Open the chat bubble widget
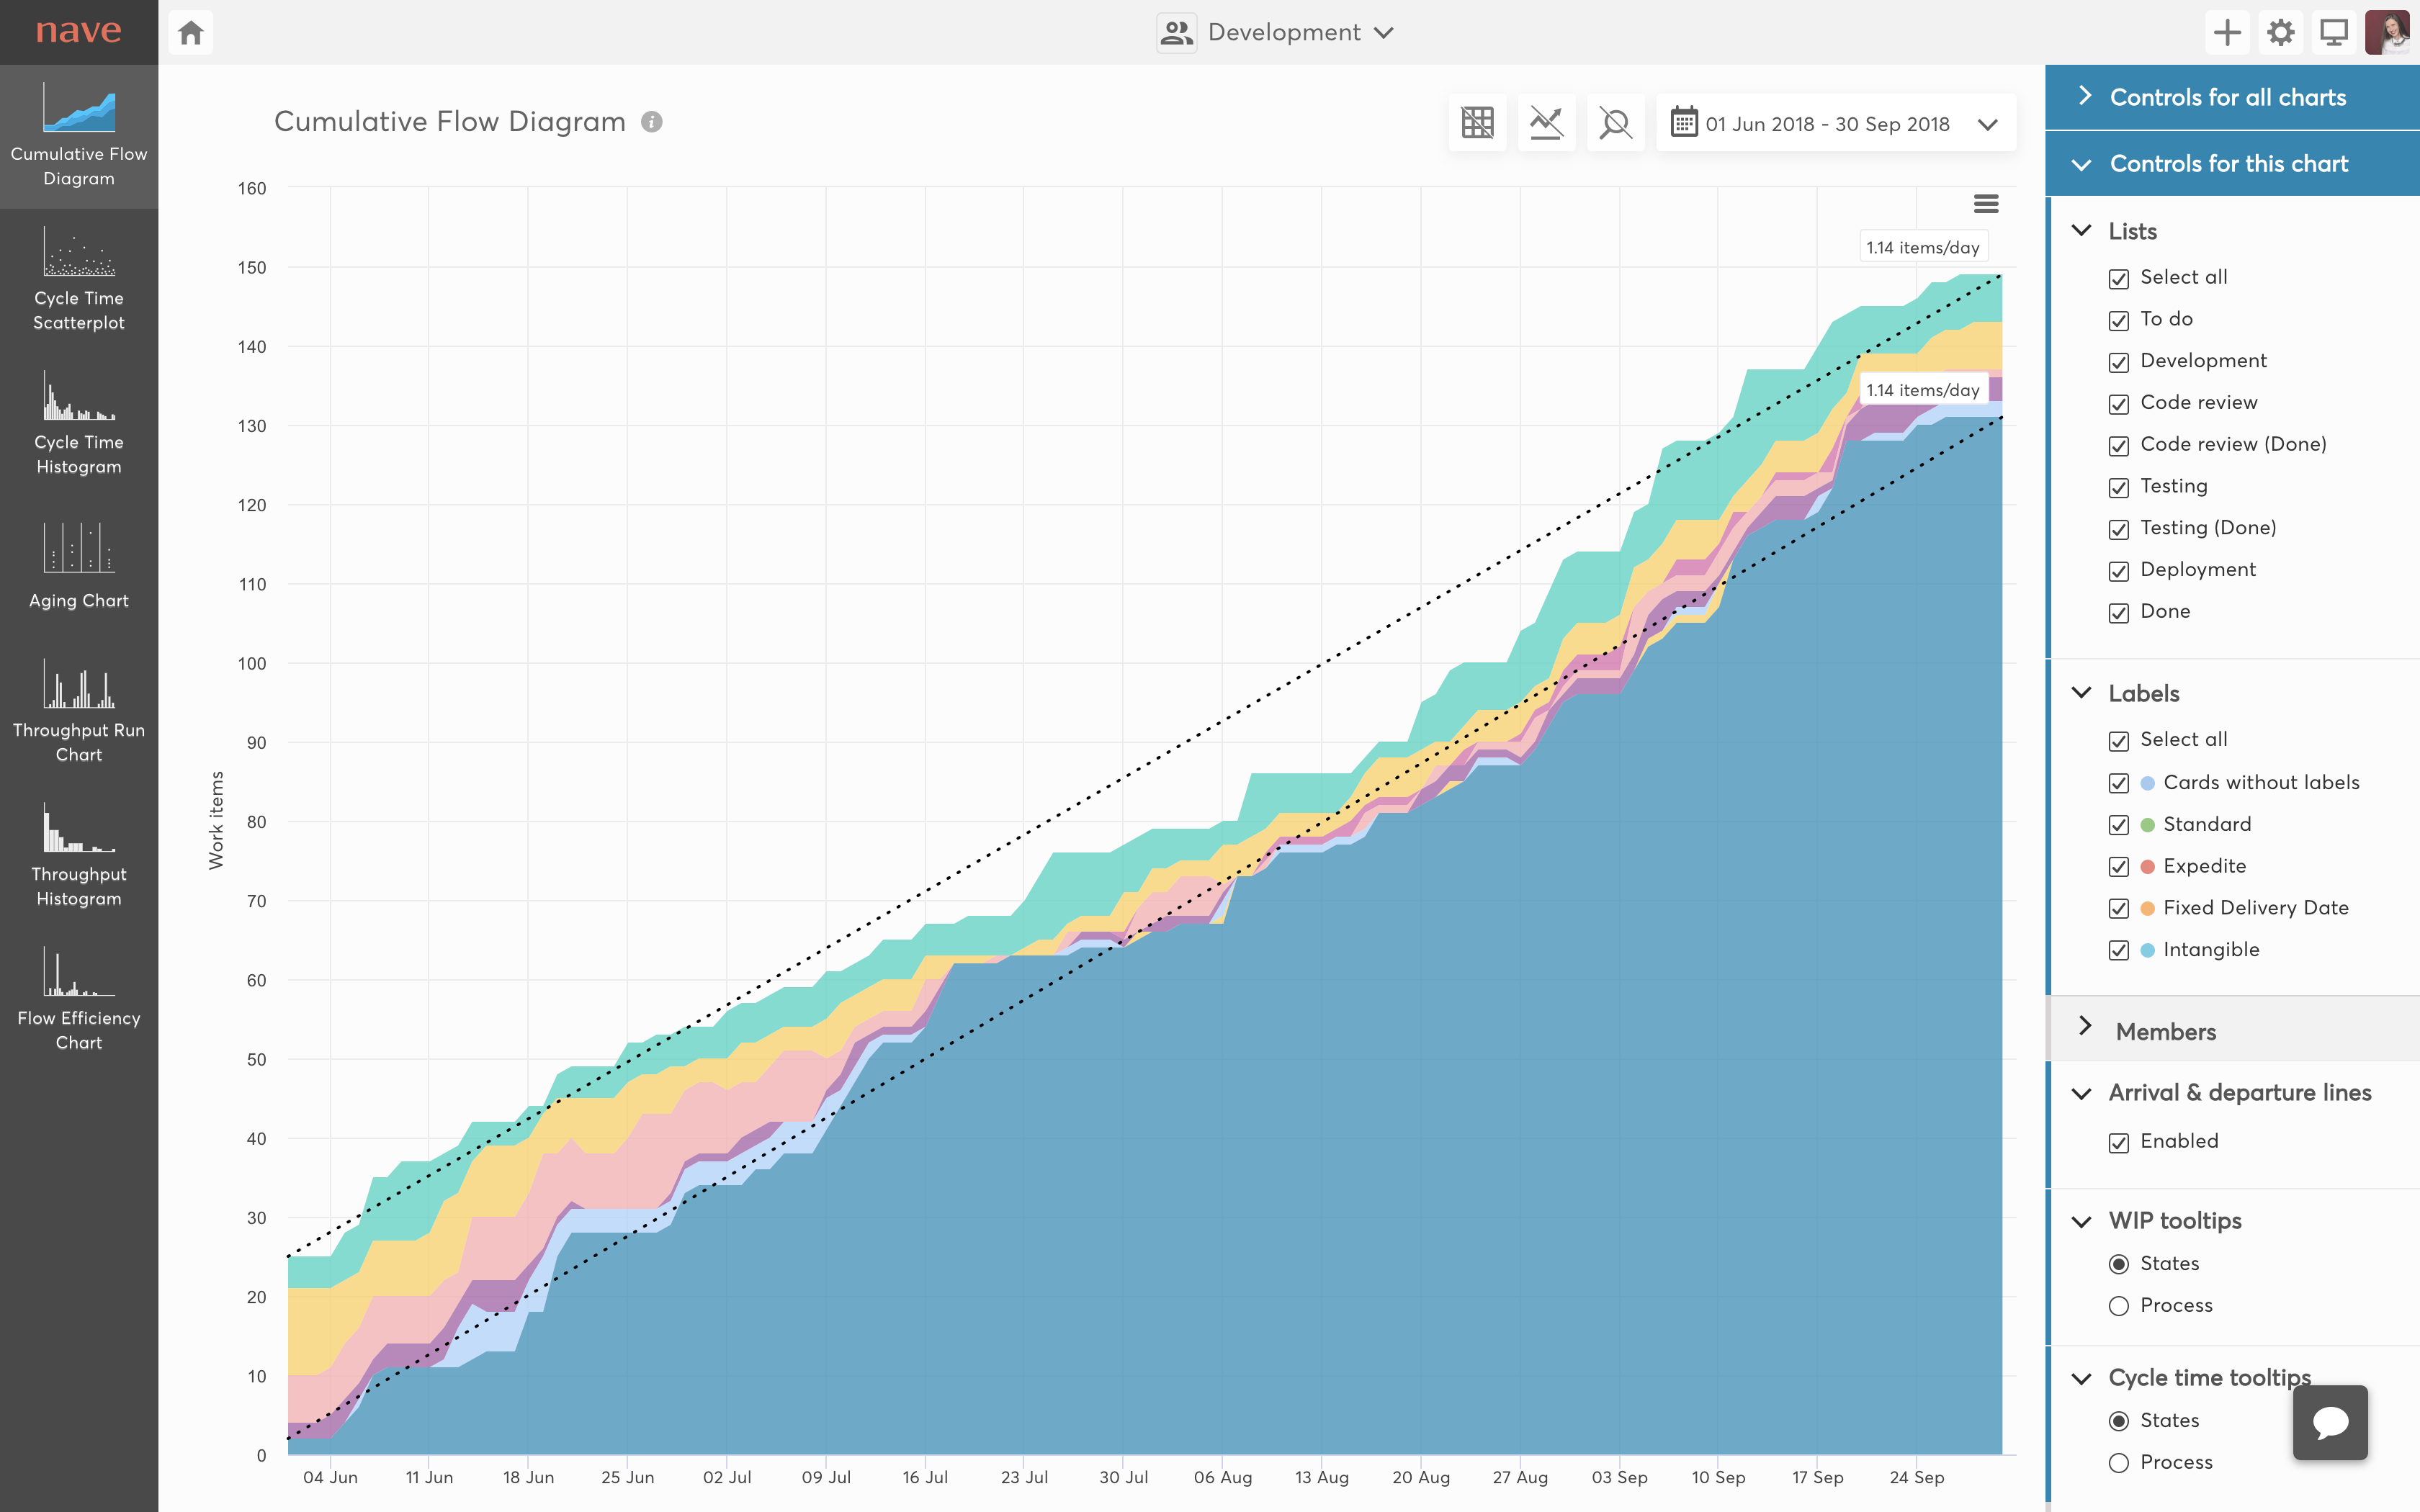2420x1512 pixels. 2330,1422
